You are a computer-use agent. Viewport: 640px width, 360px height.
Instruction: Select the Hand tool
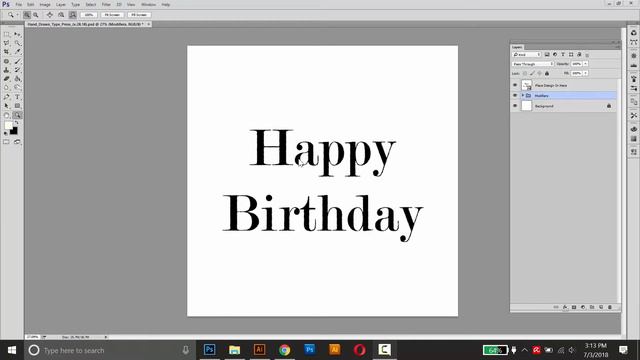[x=7, y=115]
